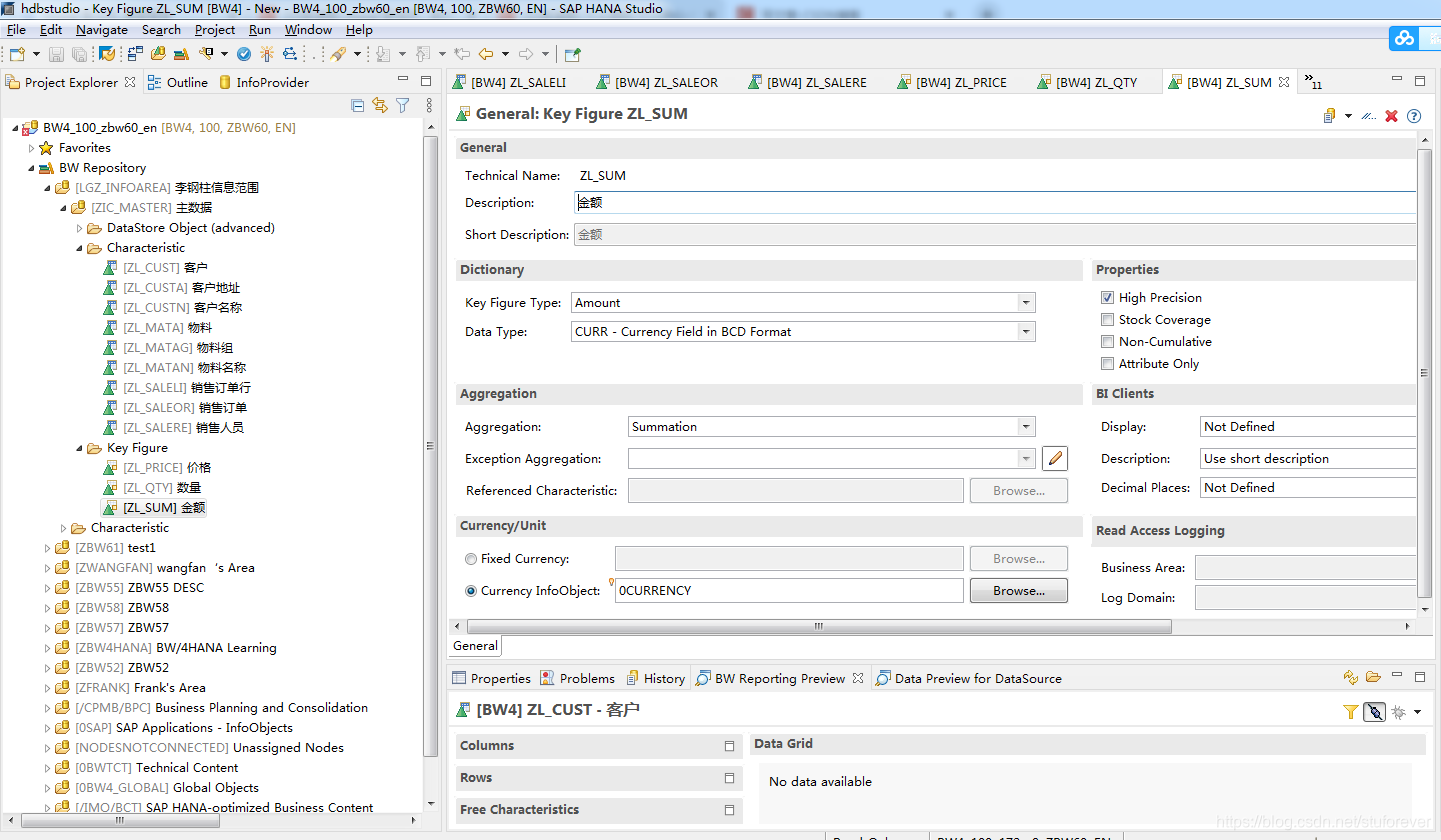Switch to the Outline view tab
The width and height of the screenshot is (1441, 840).
tap(177, 82)
